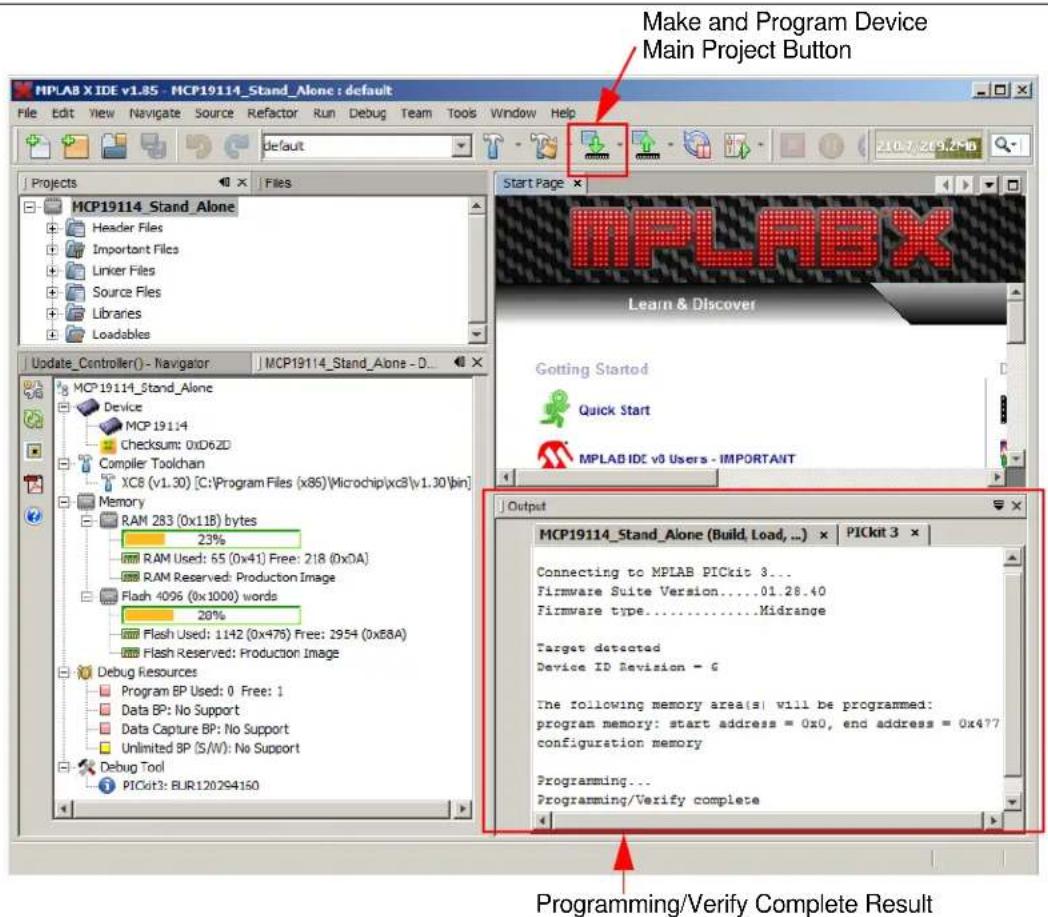Click the dashboard help question mark icon
The height and width of the screenshot is (917, 1048).
point(34,515)
